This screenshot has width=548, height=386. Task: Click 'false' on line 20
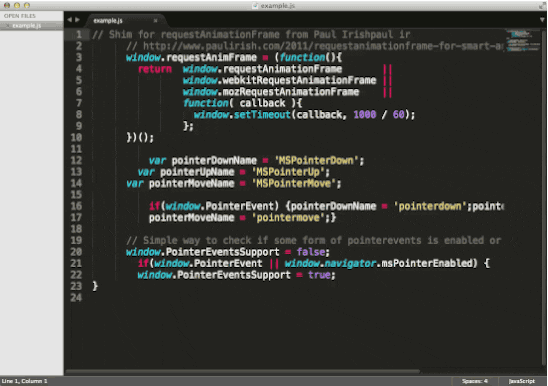[x=311, y=252]
